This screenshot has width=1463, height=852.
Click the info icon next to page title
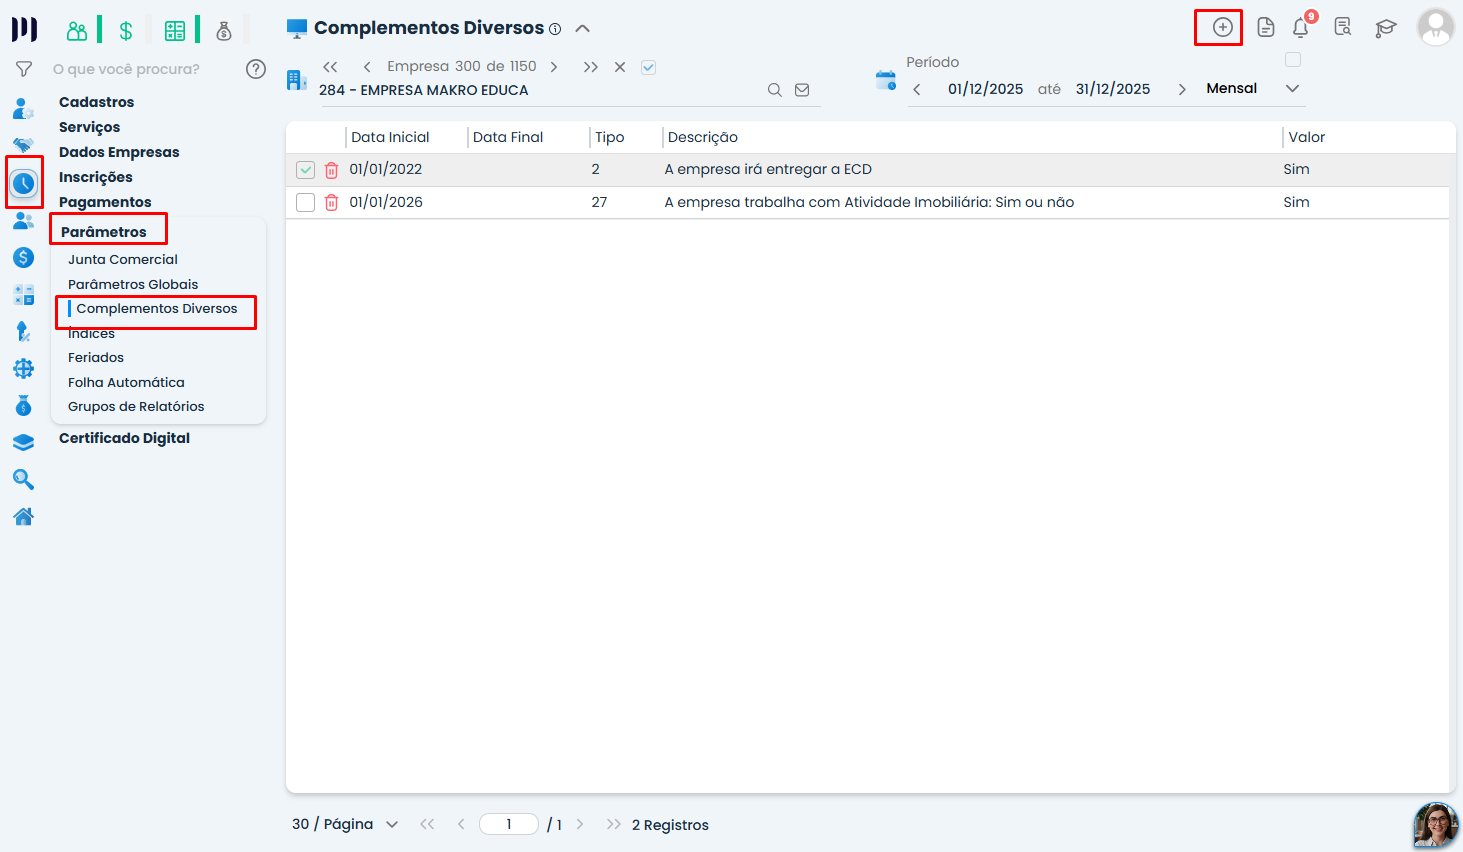click(555, 29)
